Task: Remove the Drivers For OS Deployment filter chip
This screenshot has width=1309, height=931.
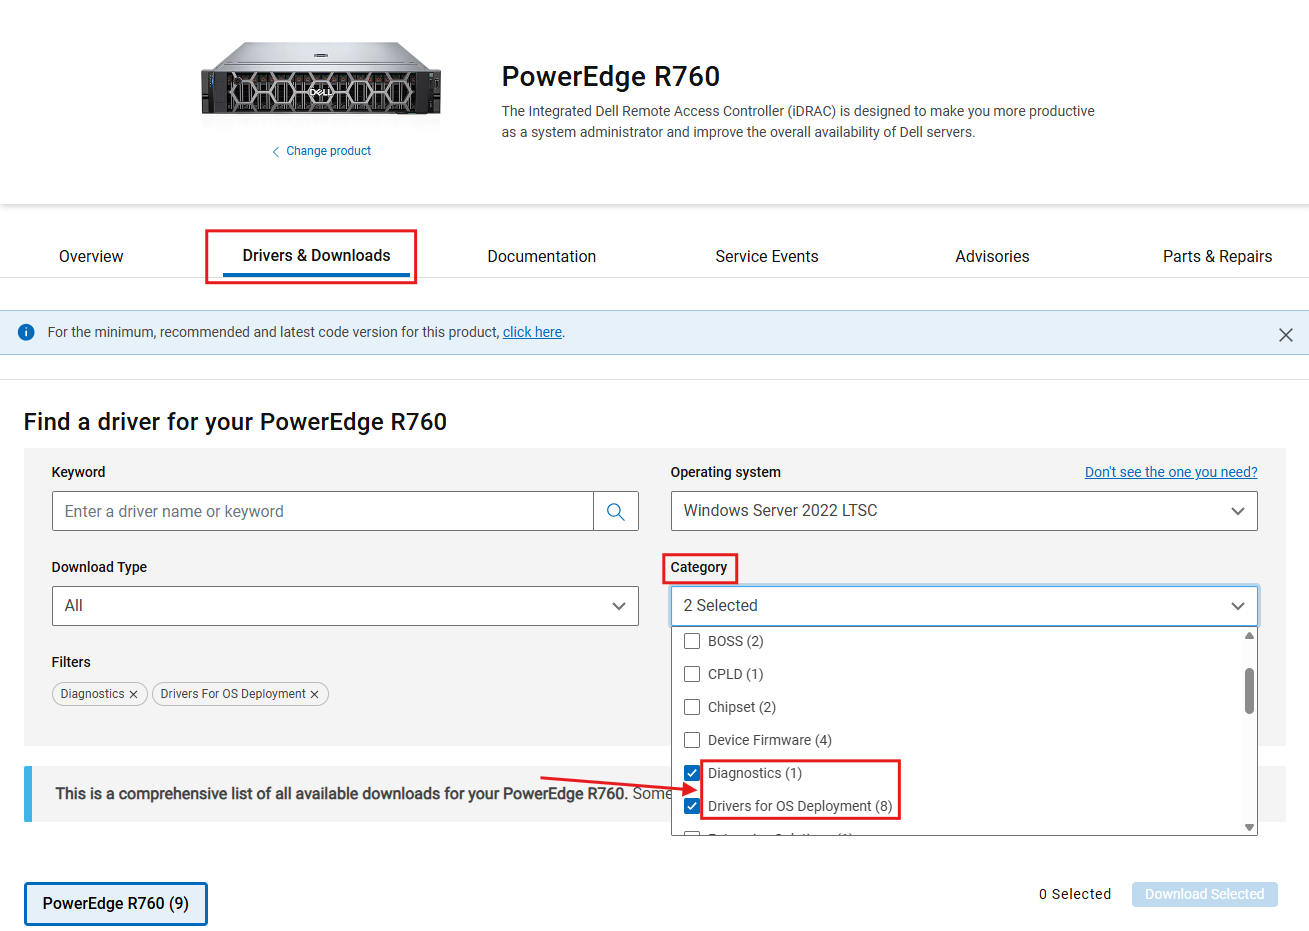Action: click(x=315, y=693)
